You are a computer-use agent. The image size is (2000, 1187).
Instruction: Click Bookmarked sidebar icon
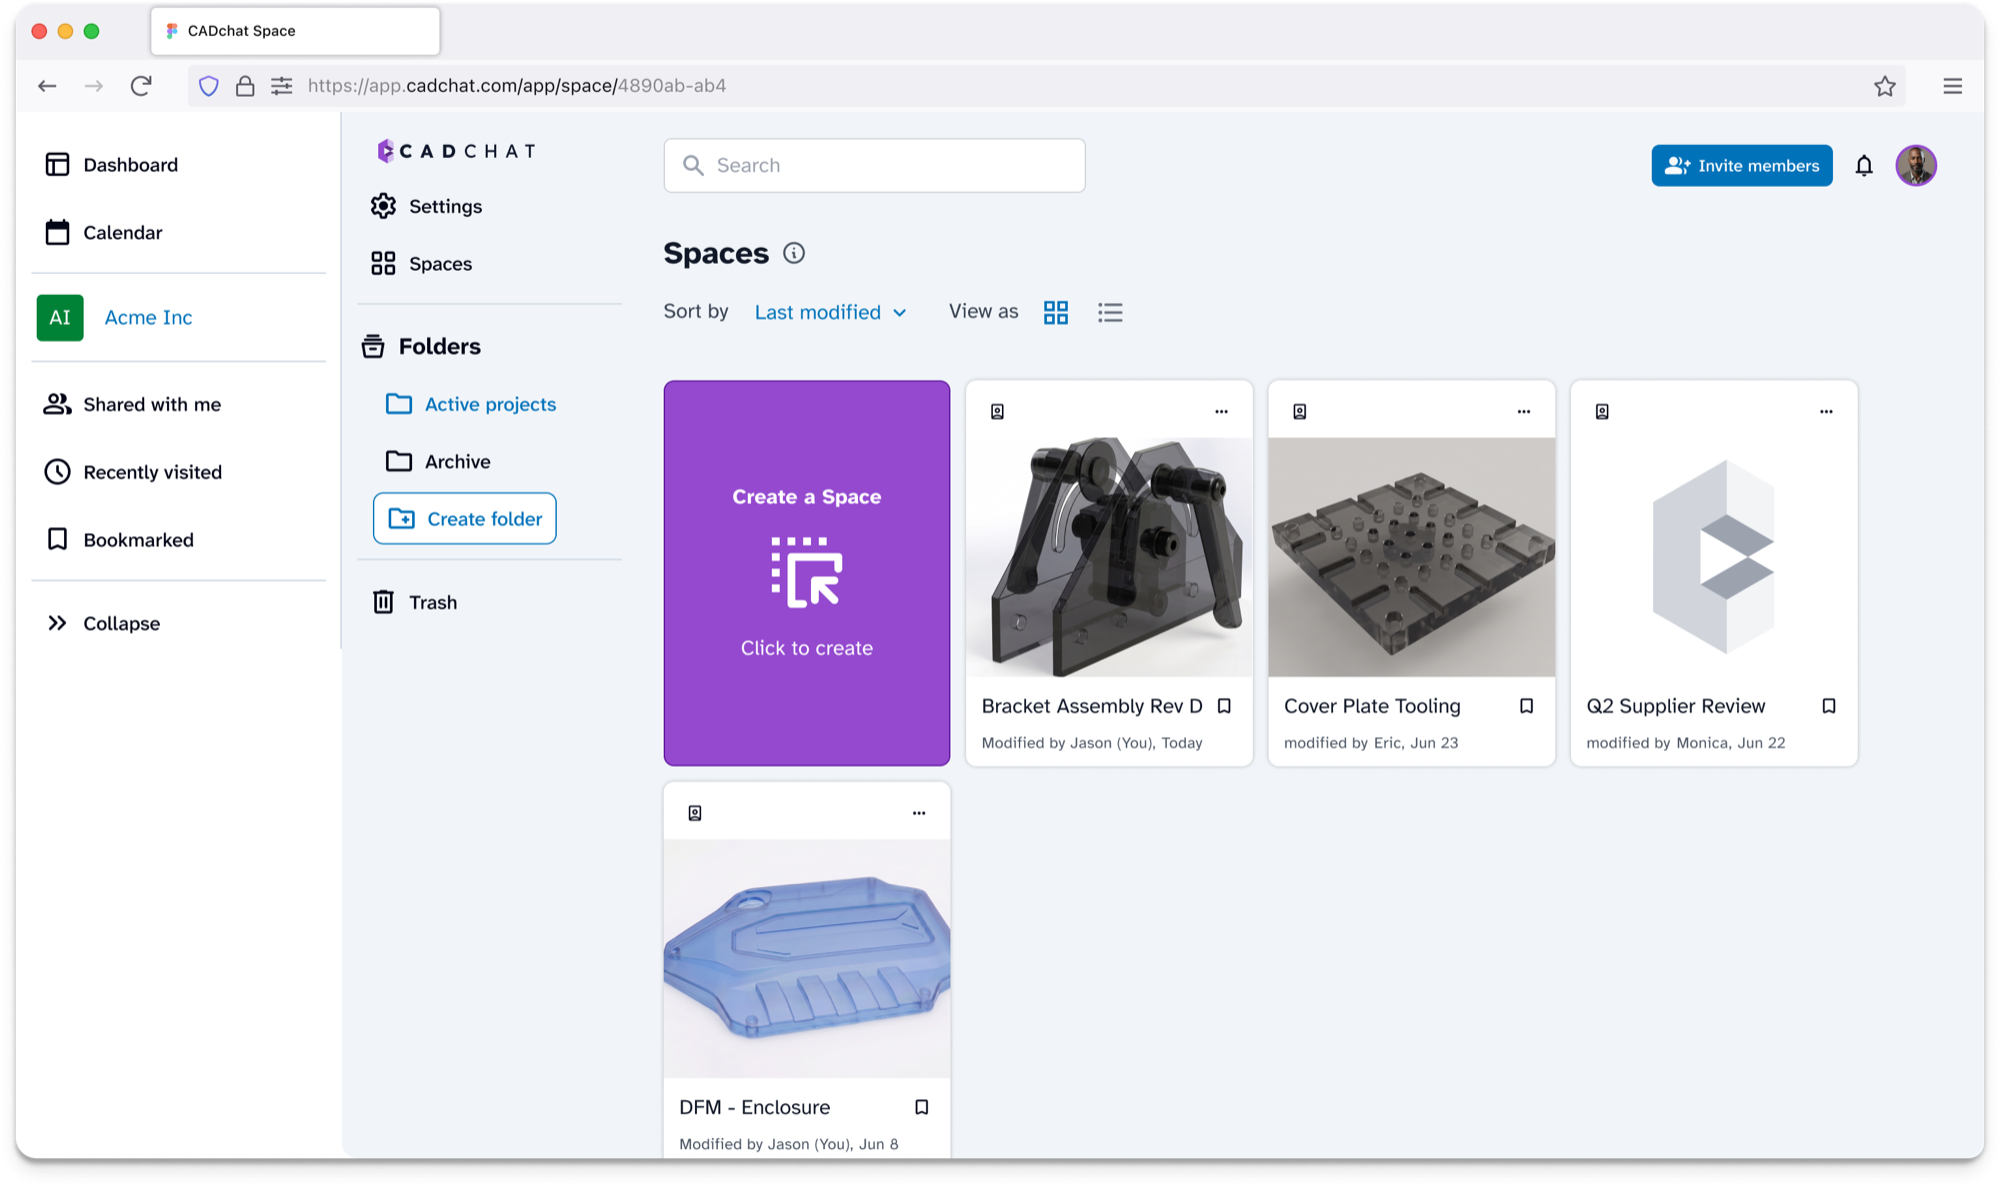click(57, 539)
